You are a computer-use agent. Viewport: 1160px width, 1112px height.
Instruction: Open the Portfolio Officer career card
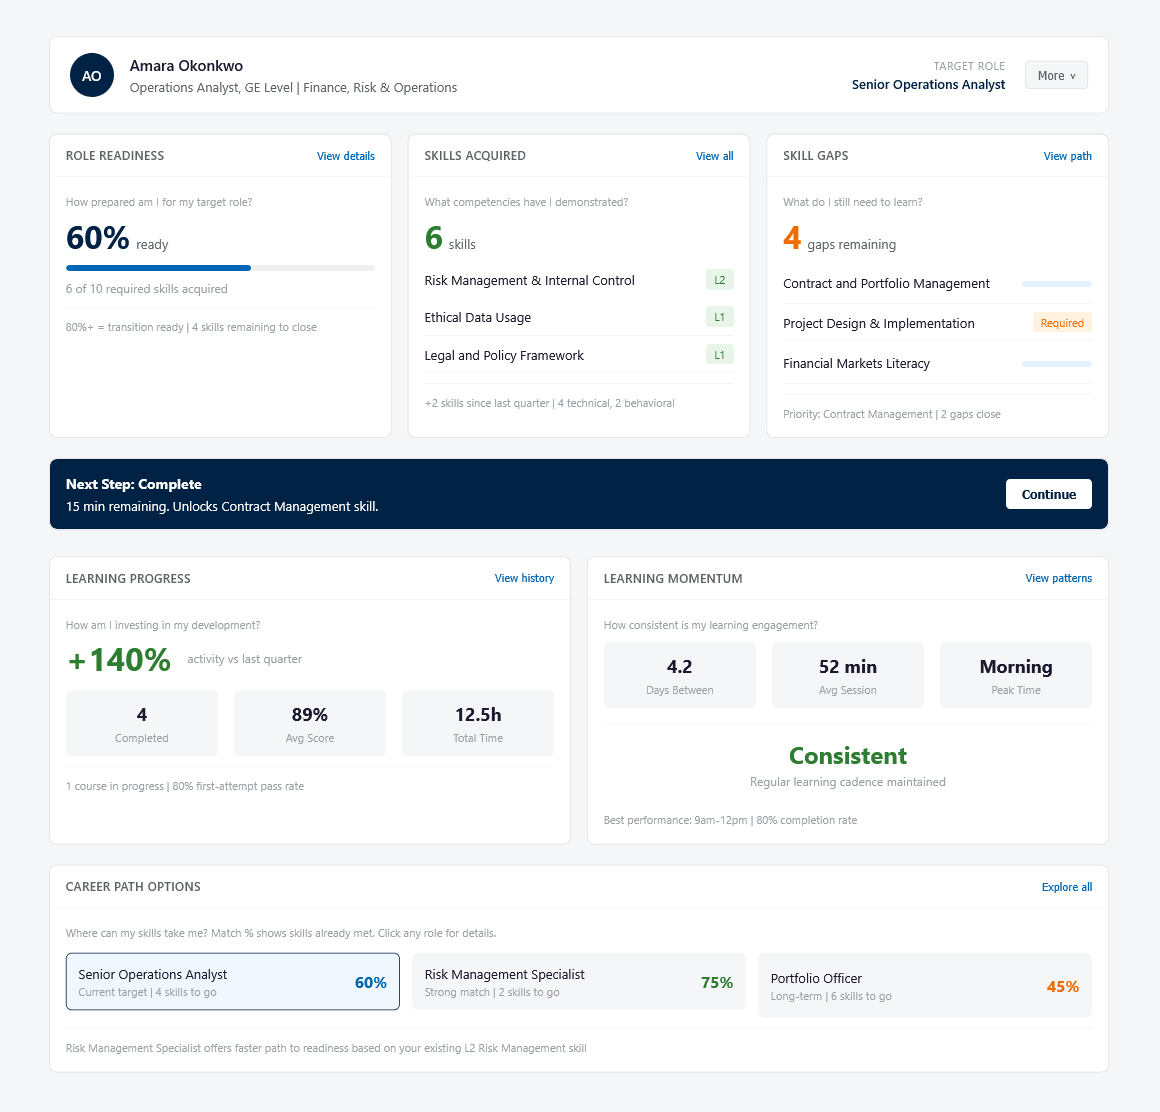(924, 986)
